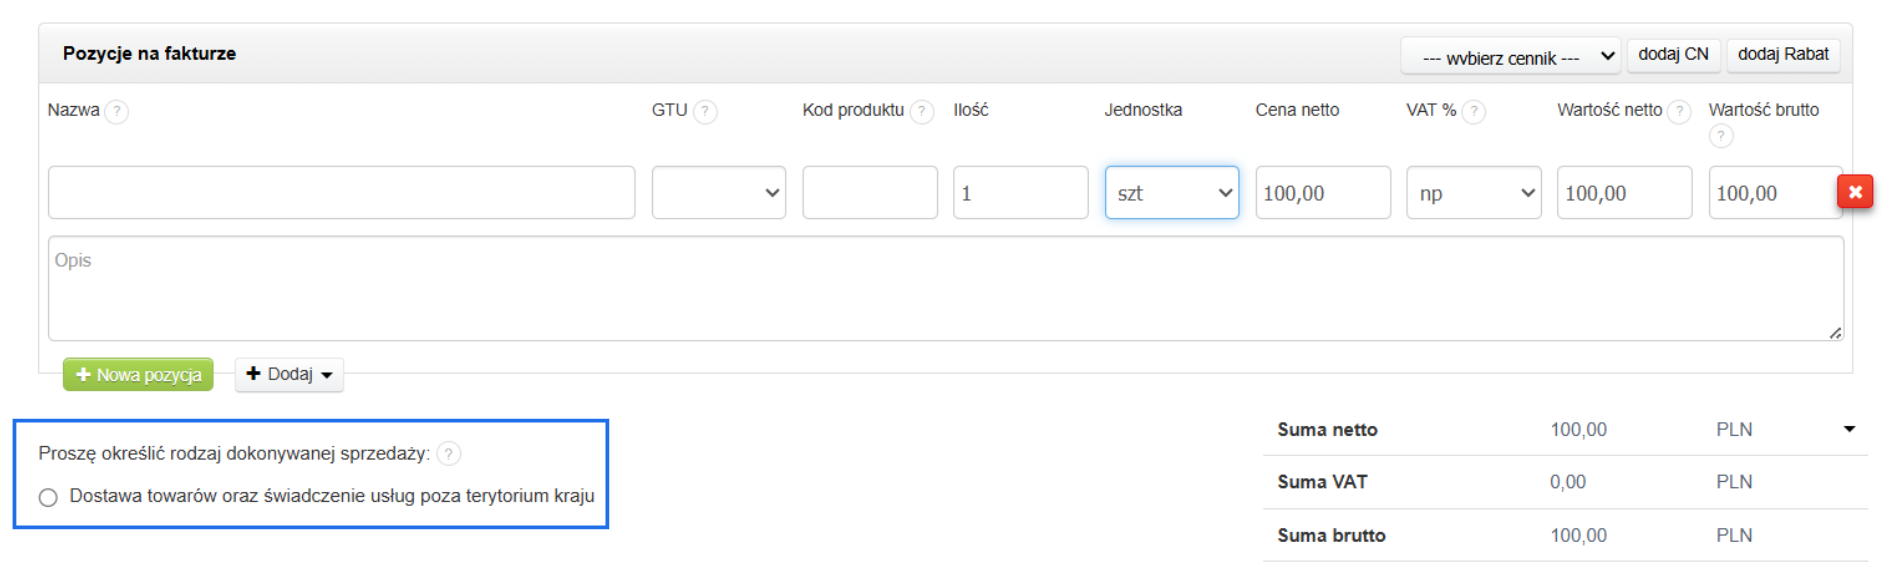Click the Cena netto field

1323,193
